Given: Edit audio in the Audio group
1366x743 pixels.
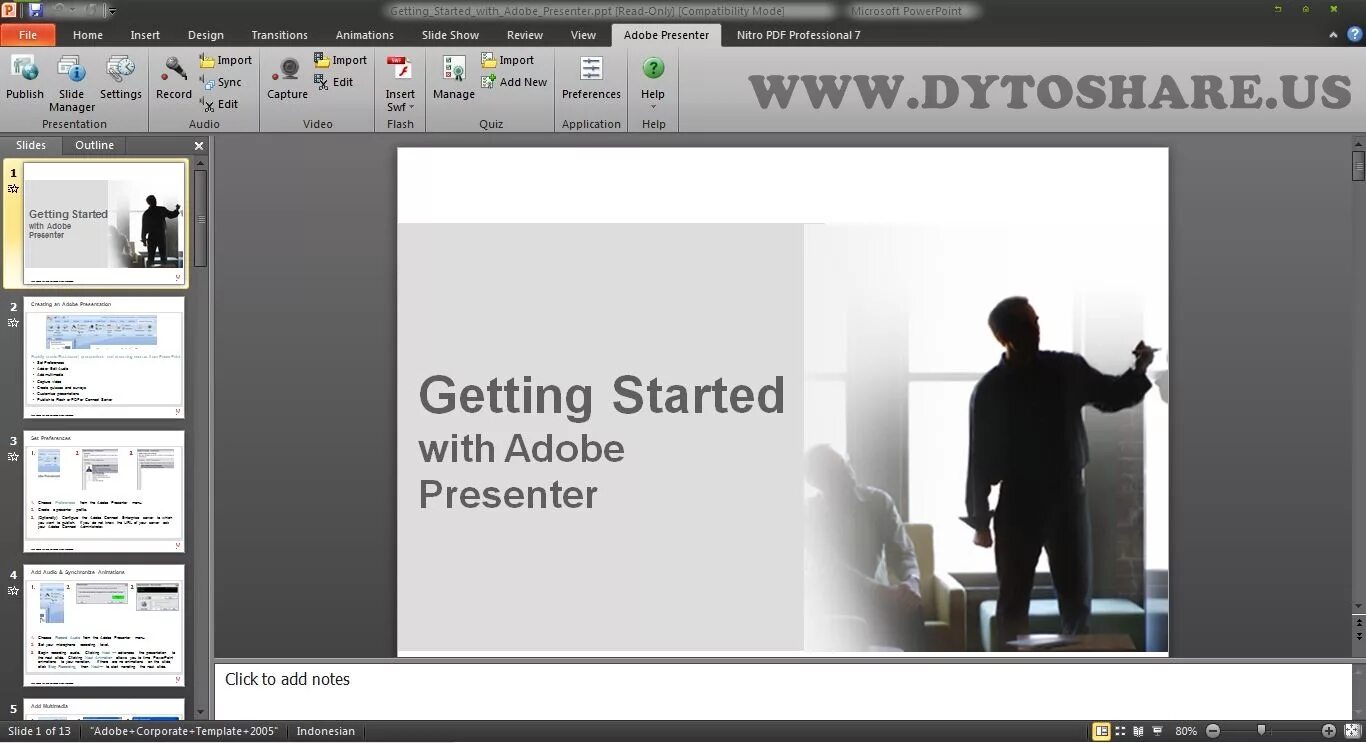Looking at the screenshot, I should click(x=219, y=104).
